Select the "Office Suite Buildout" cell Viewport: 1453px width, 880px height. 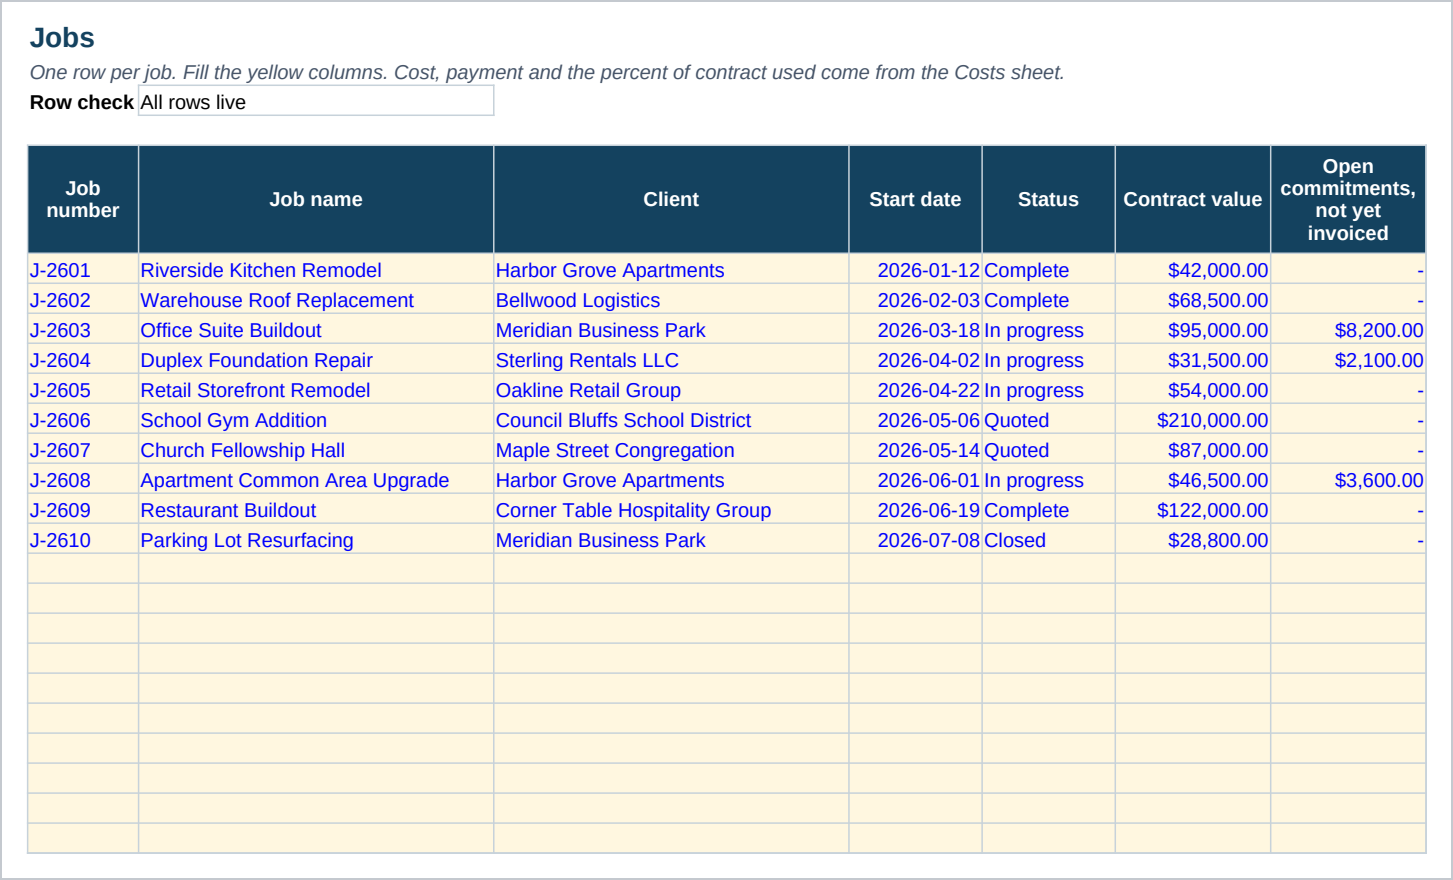[316, 330]
